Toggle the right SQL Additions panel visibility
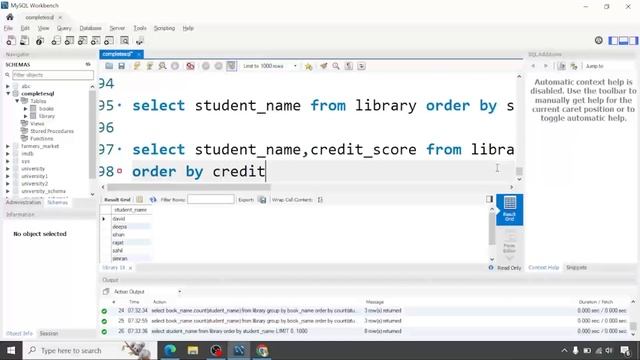The width and height of the screenshot is (640, 360). point(633,40)
